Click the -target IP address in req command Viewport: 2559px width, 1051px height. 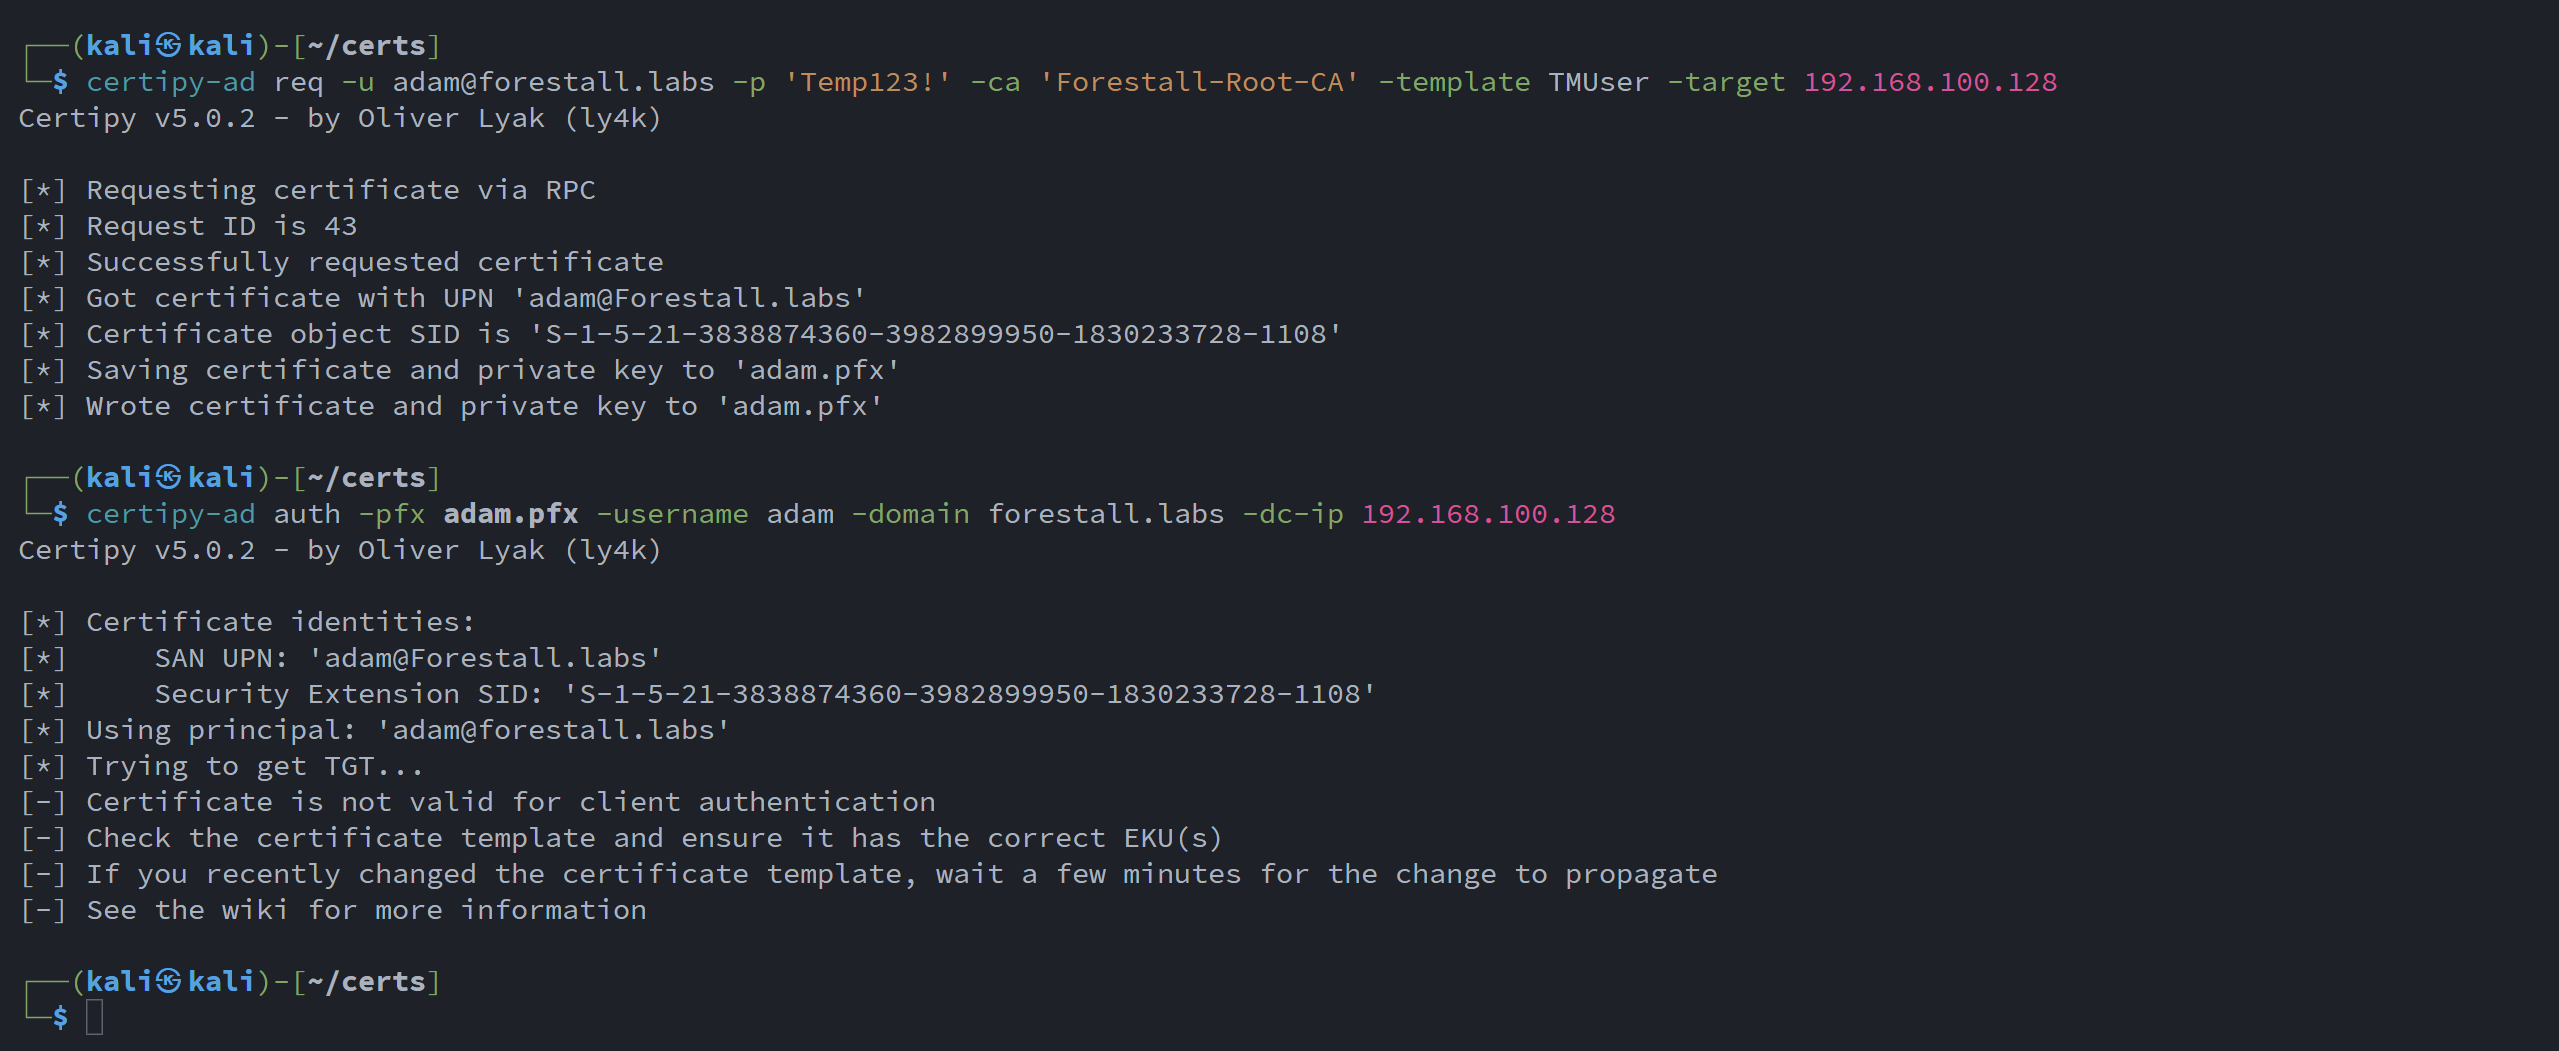tap(1929, 82)
